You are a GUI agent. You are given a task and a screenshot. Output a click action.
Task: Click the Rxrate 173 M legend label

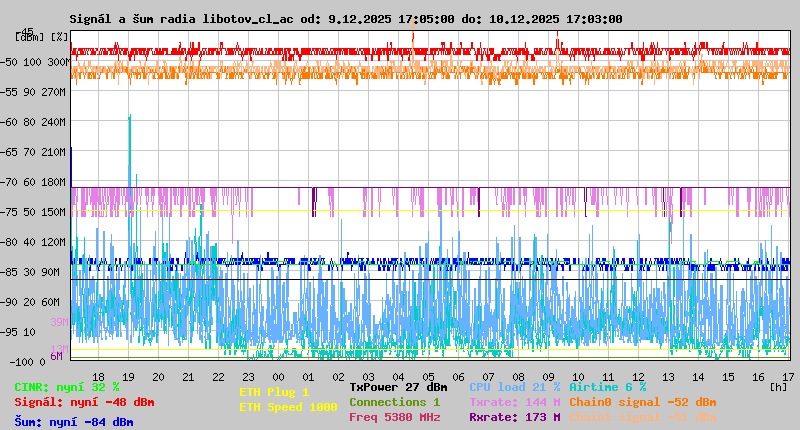(514, 417)
